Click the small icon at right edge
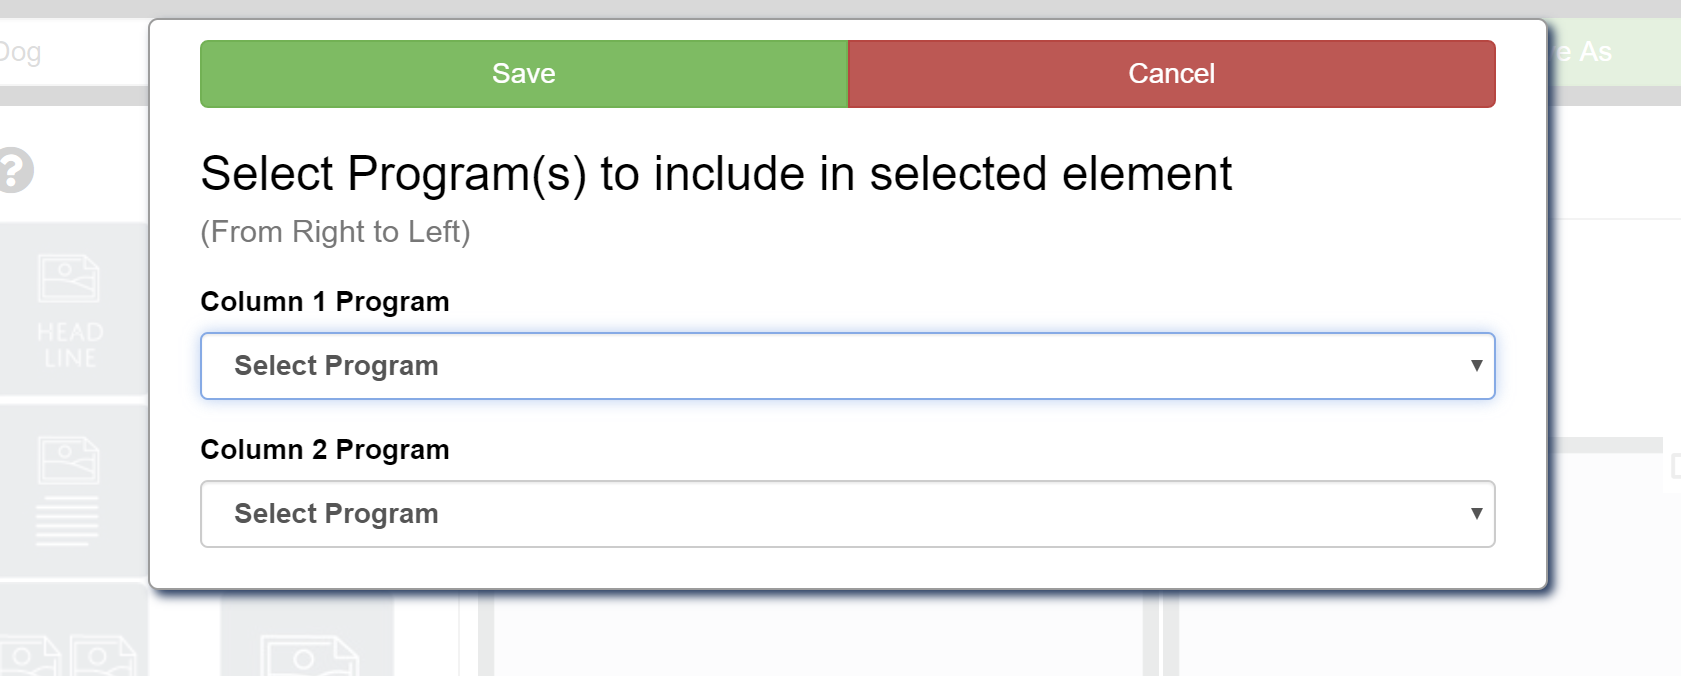This screenshot has width=1681, height=676. [1673, 467]
